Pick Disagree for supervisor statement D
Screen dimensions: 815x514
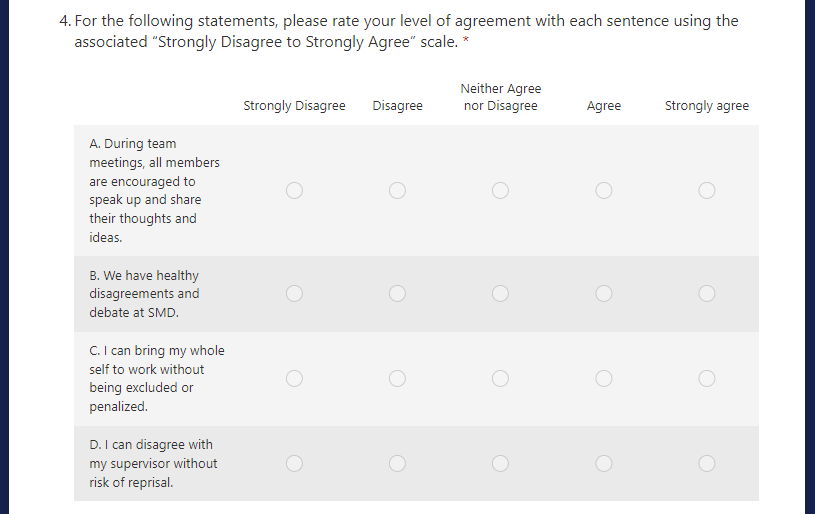click(x=397, y=463)
